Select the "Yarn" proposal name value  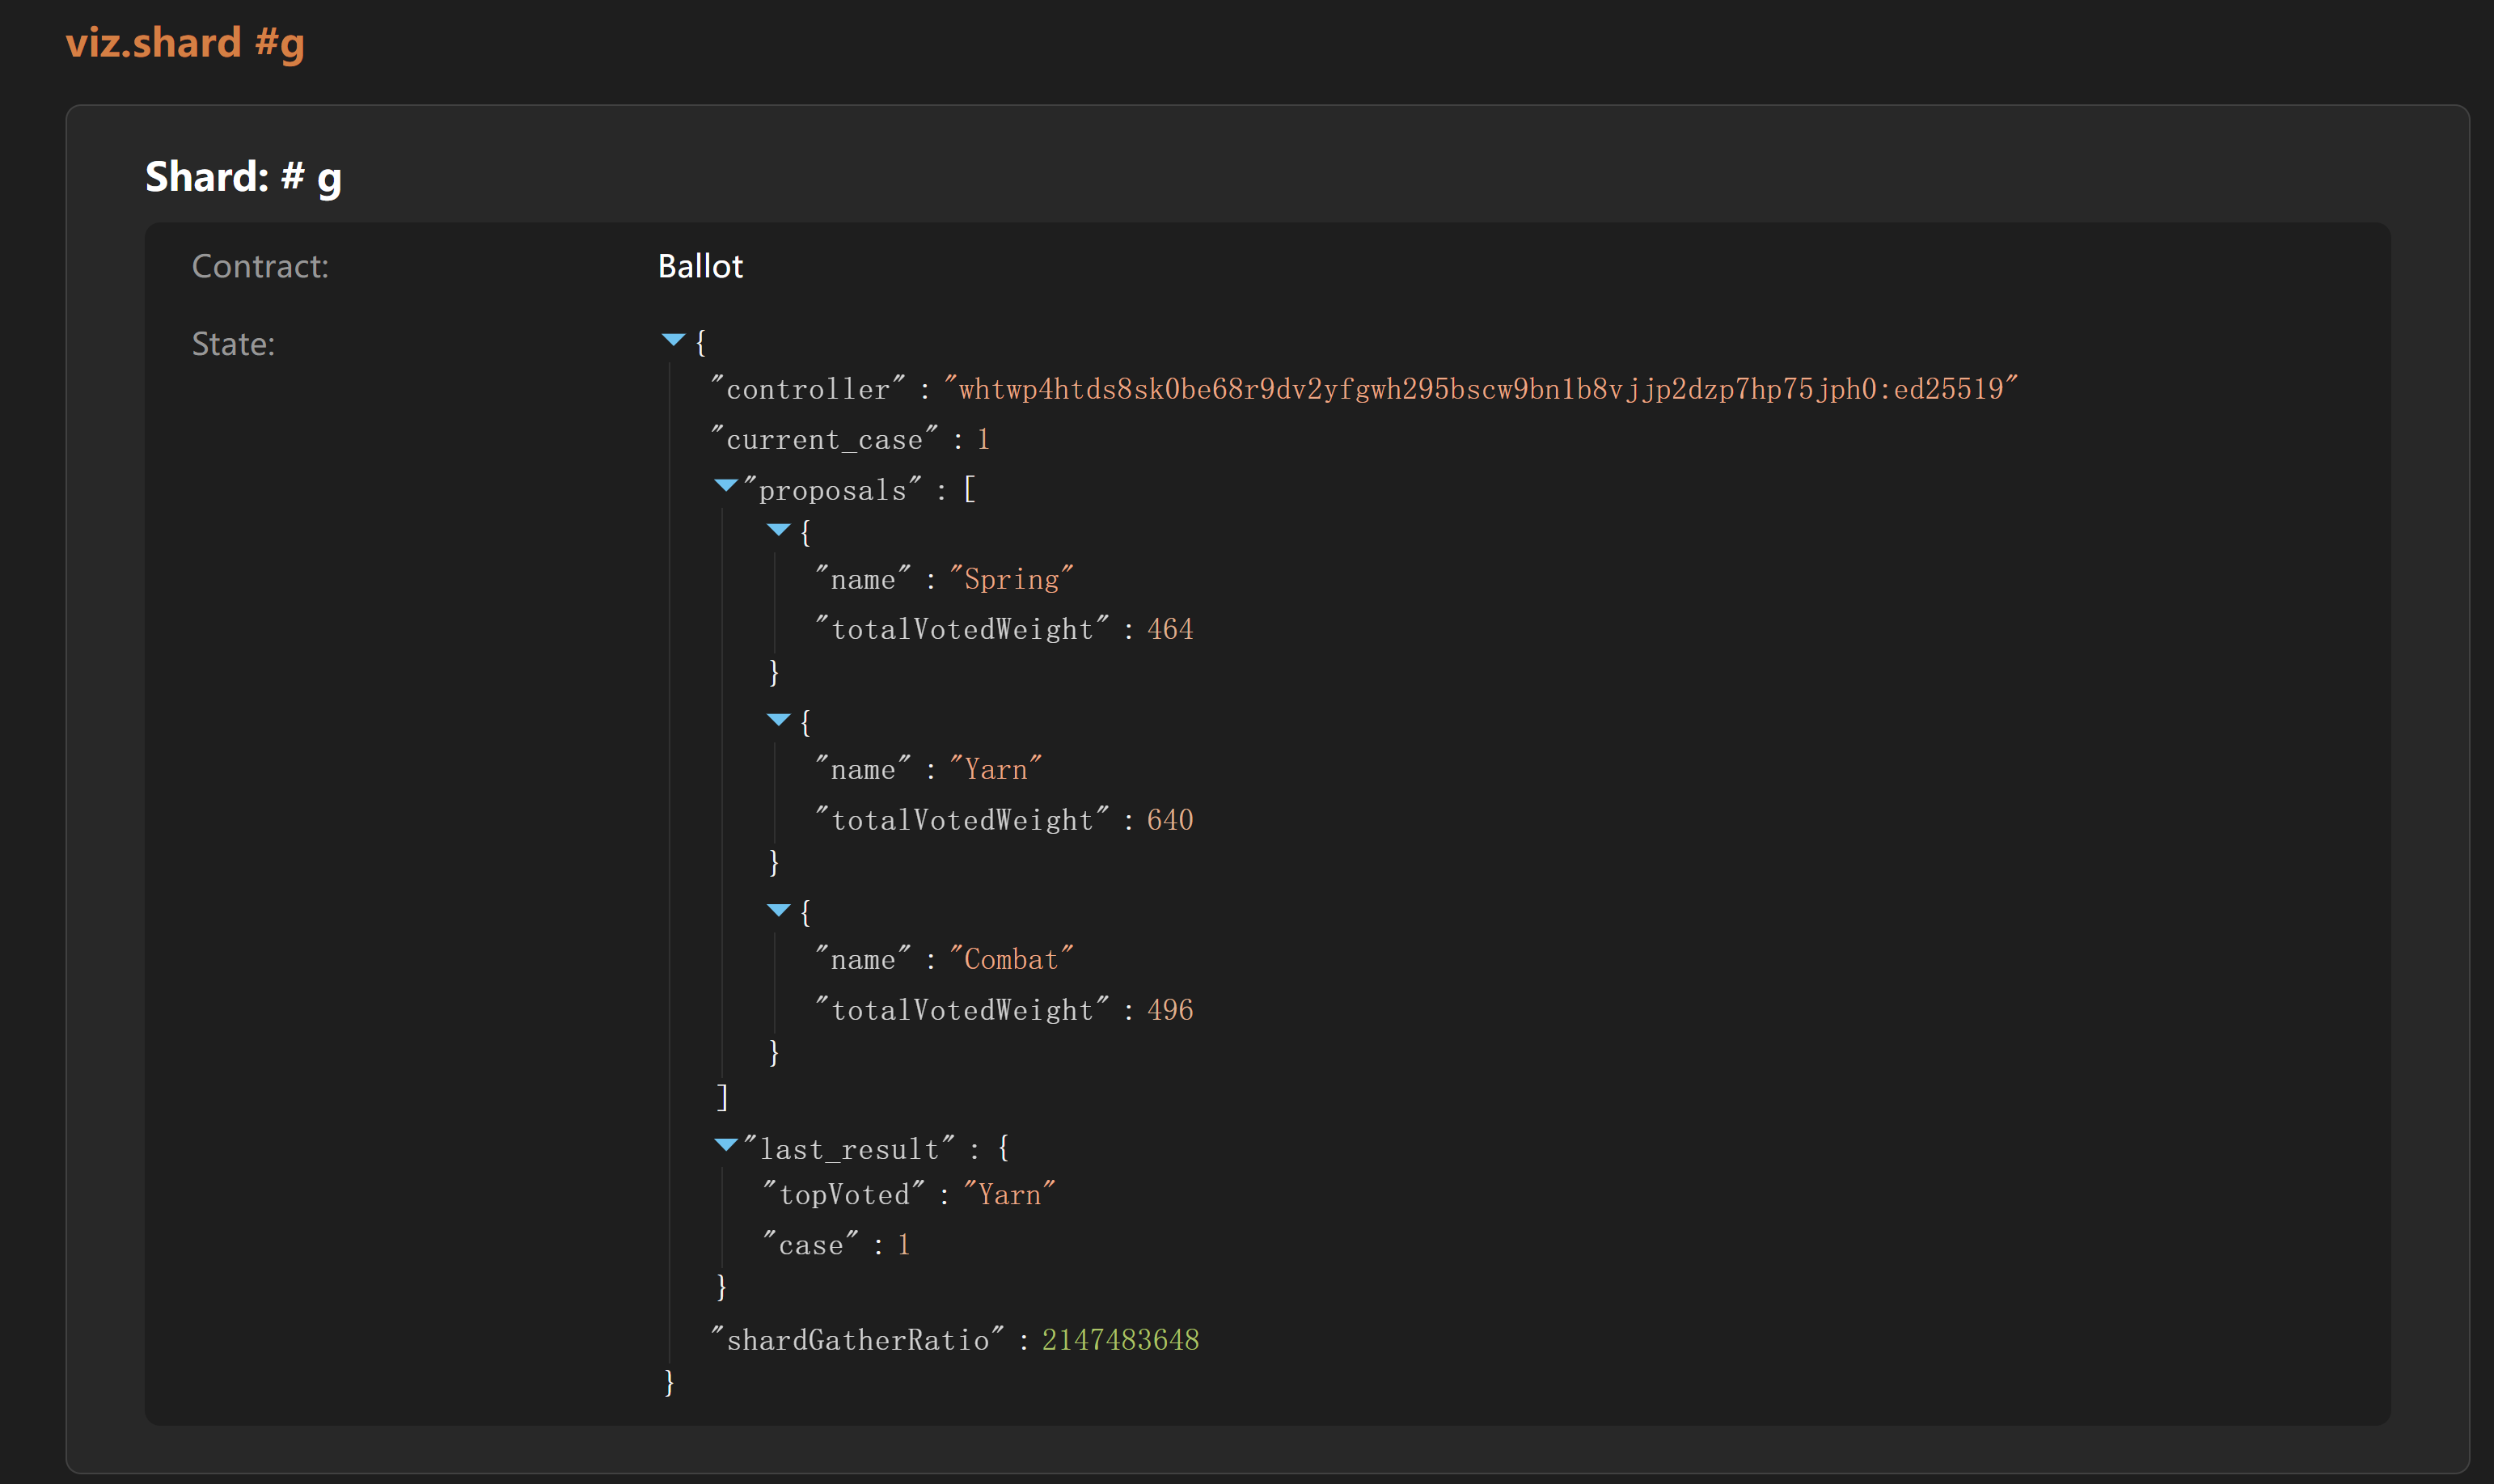click(995, 769)
